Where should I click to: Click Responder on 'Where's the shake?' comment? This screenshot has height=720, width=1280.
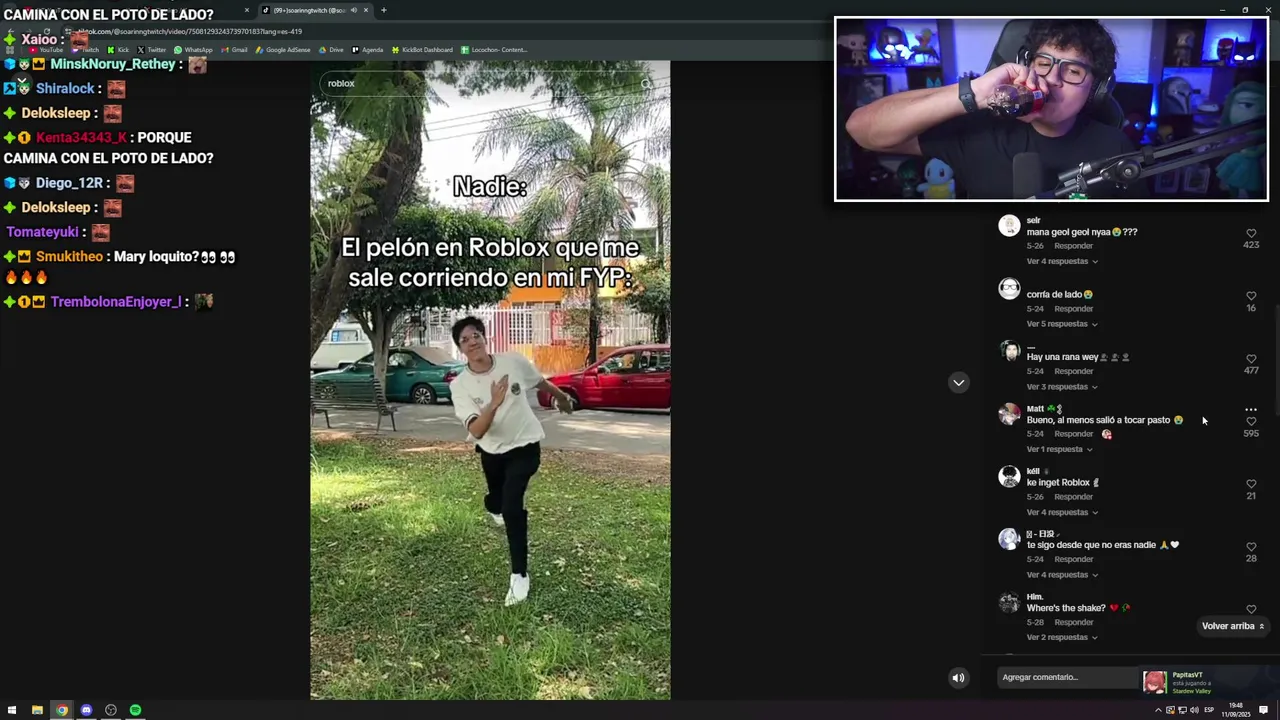(1073, 622)
